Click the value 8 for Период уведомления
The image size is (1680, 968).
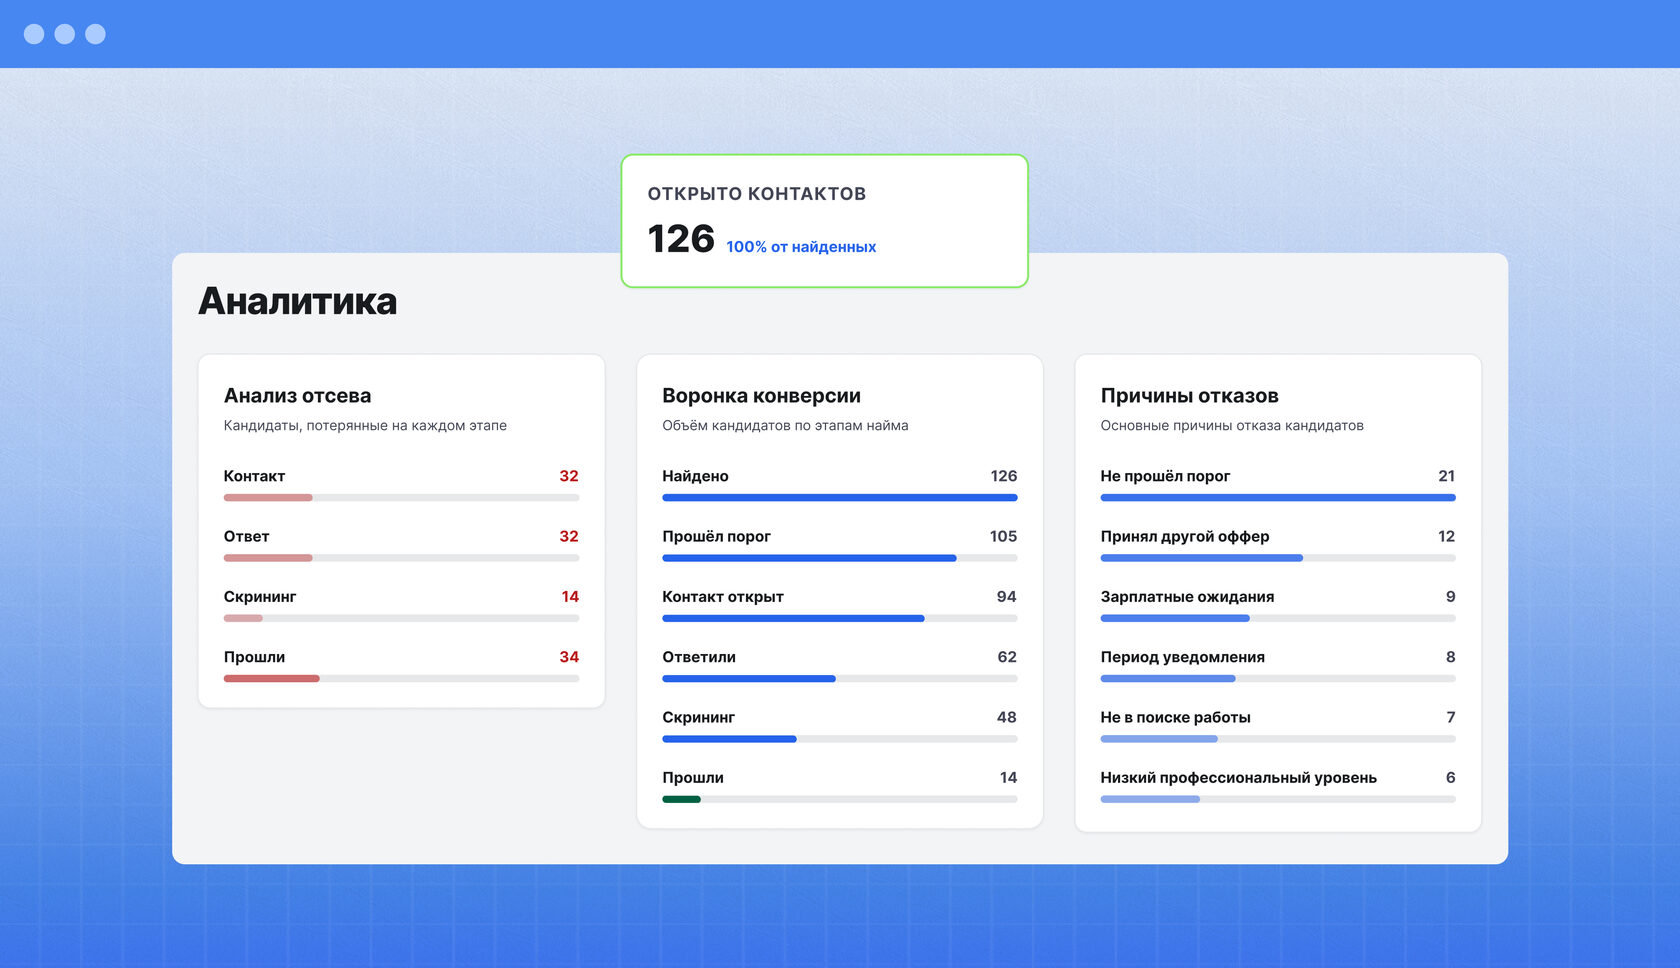(1451, 657)
